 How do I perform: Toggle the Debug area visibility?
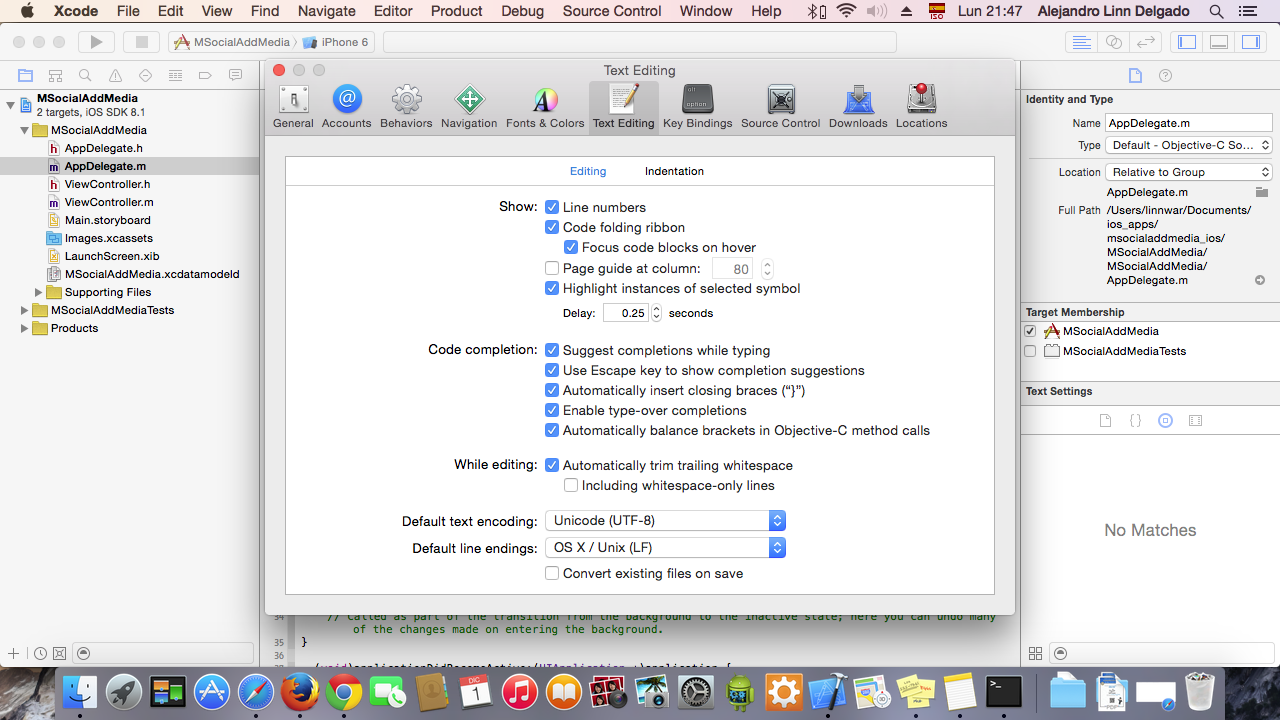coord(1219,42)
